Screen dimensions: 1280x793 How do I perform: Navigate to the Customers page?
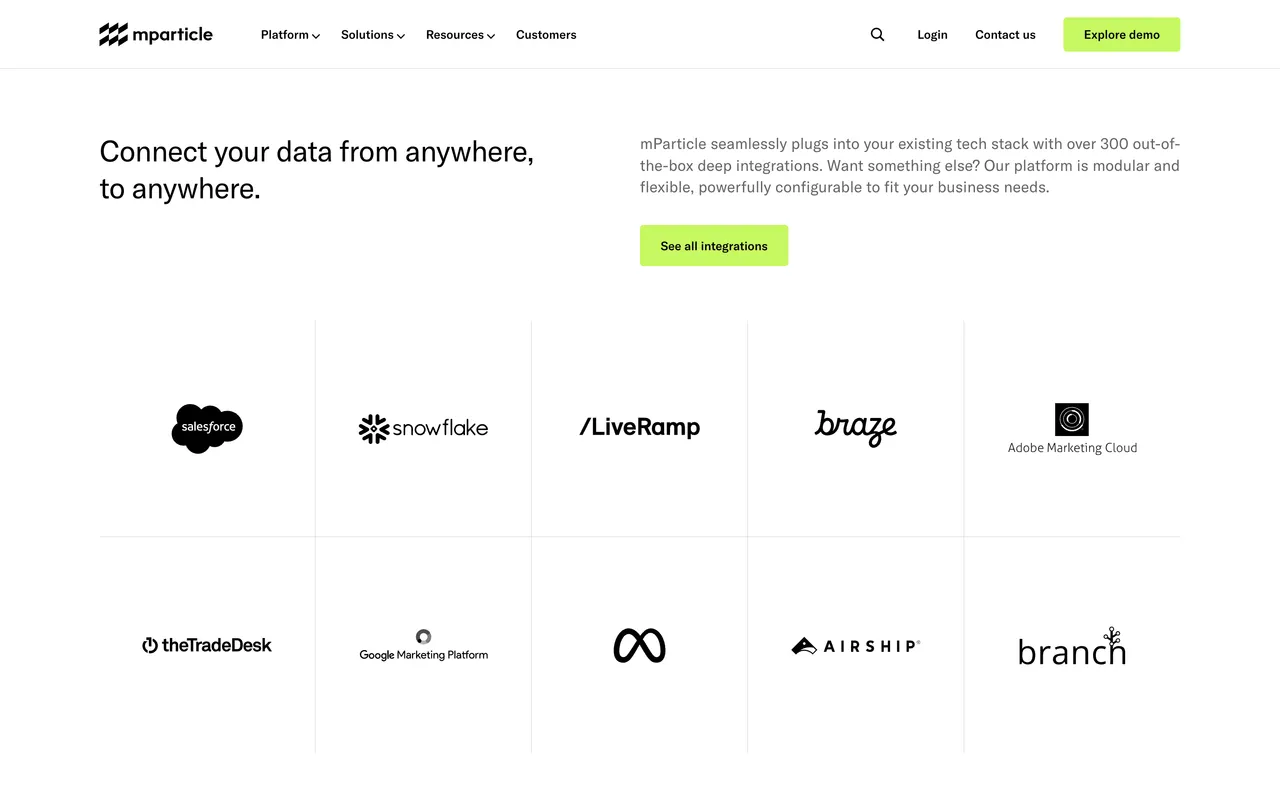click(x=546, y=34)
